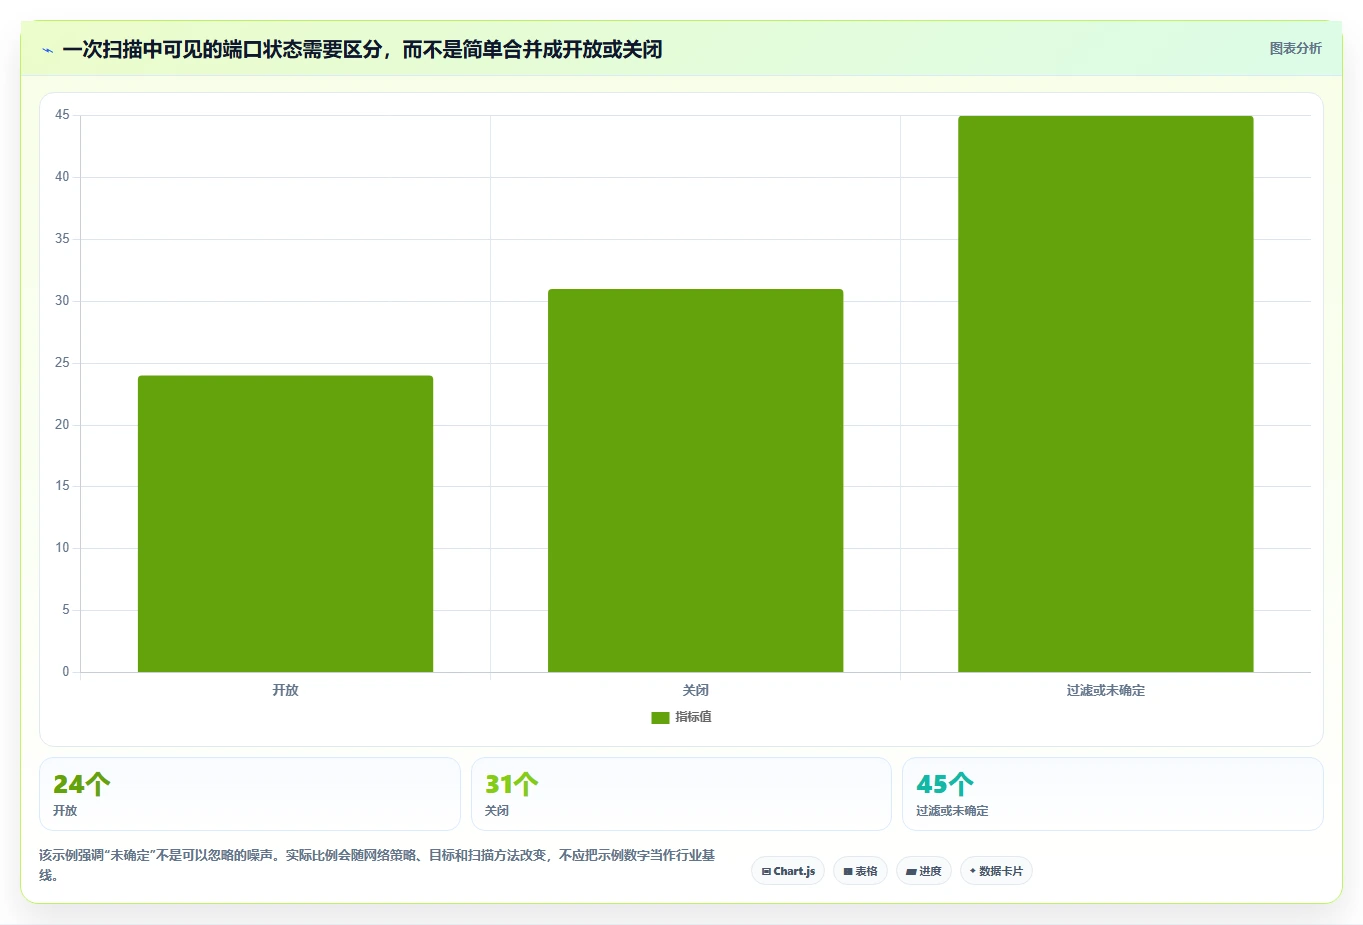
Task: Click the footnote starting with 该示例强调
Action: (377, 865)
